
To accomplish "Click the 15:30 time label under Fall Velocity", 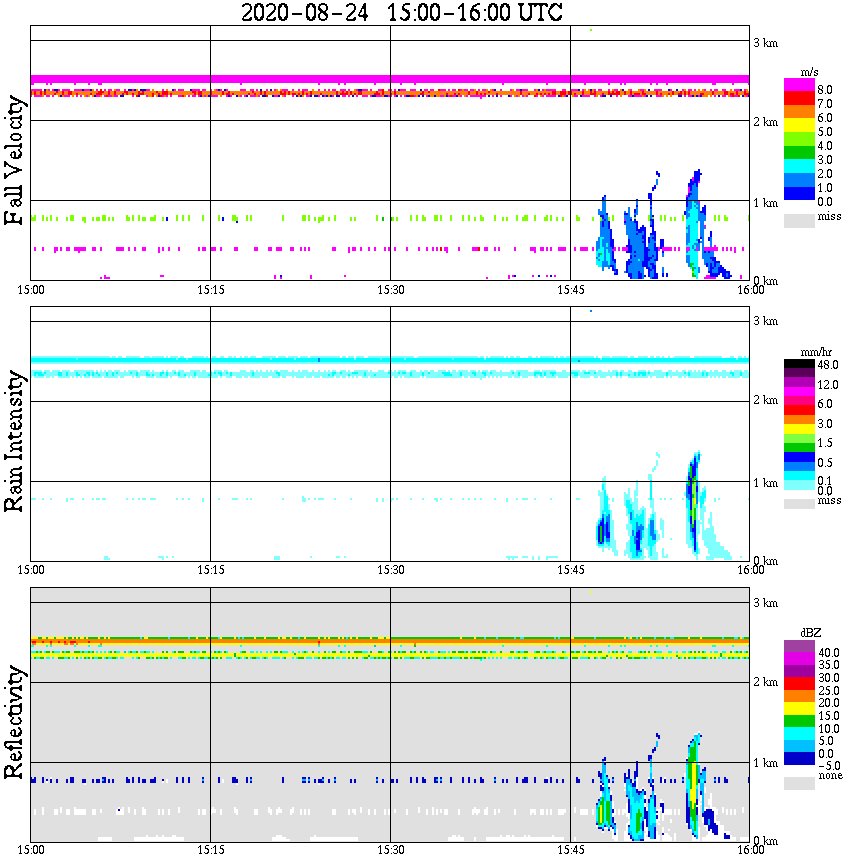I will [x=391, y=290].
